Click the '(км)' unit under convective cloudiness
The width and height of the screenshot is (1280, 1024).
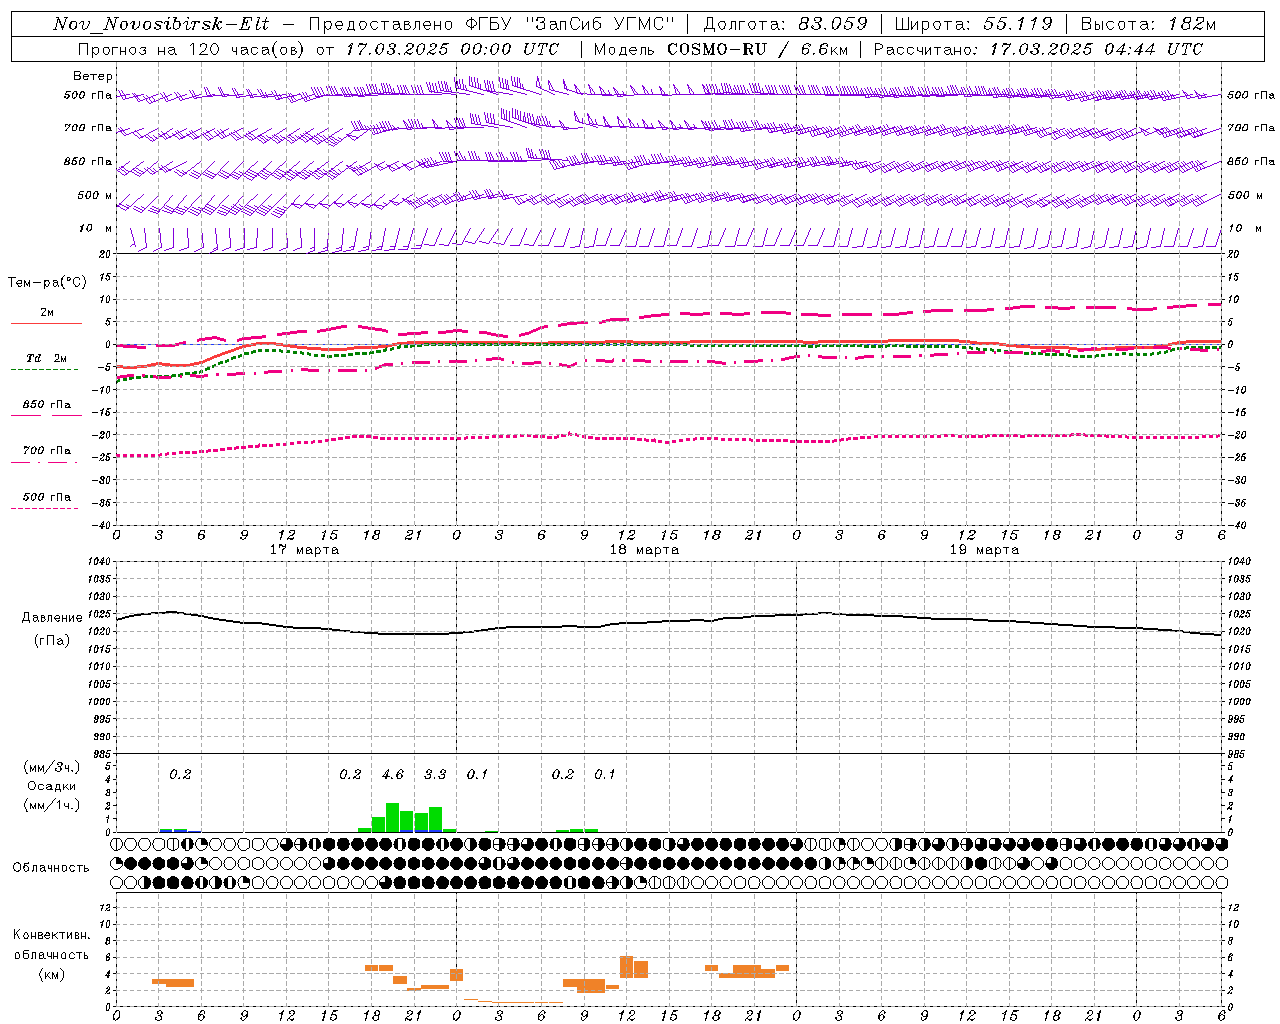[51, 974]
